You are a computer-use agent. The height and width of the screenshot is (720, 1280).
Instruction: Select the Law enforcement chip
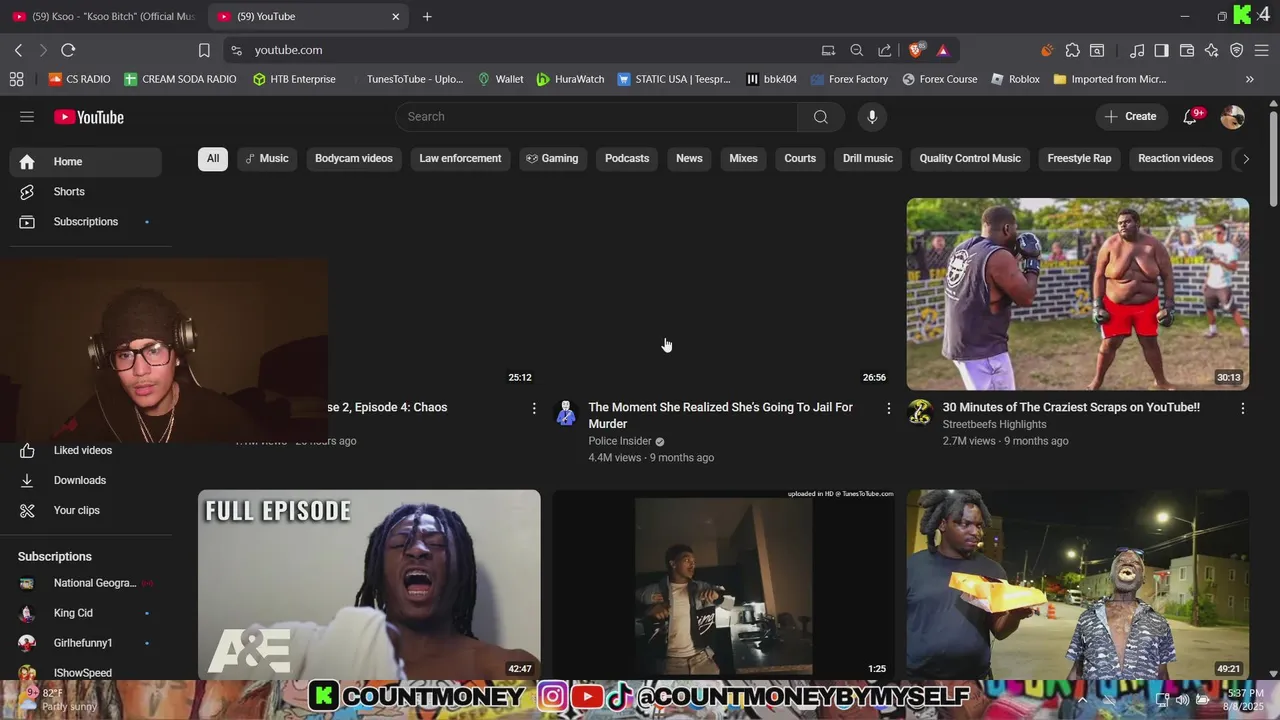460,159
